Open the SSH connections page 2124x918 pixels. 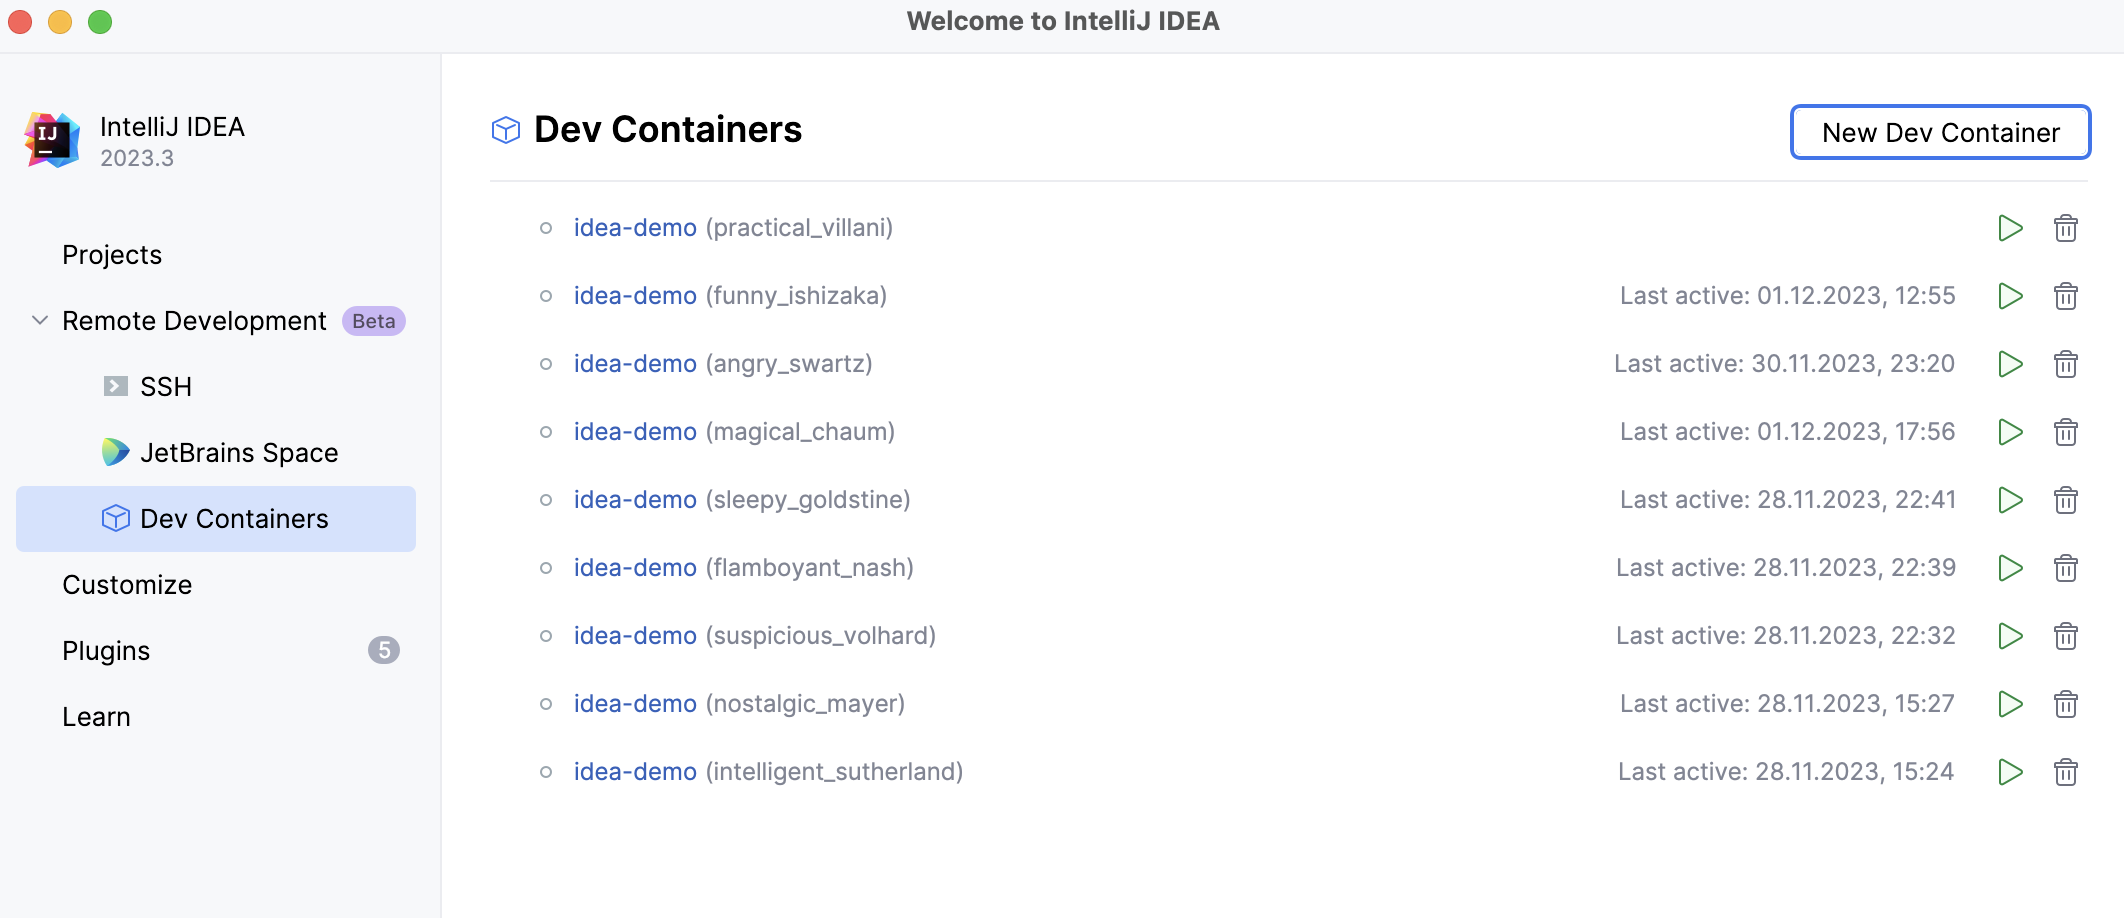166,387
